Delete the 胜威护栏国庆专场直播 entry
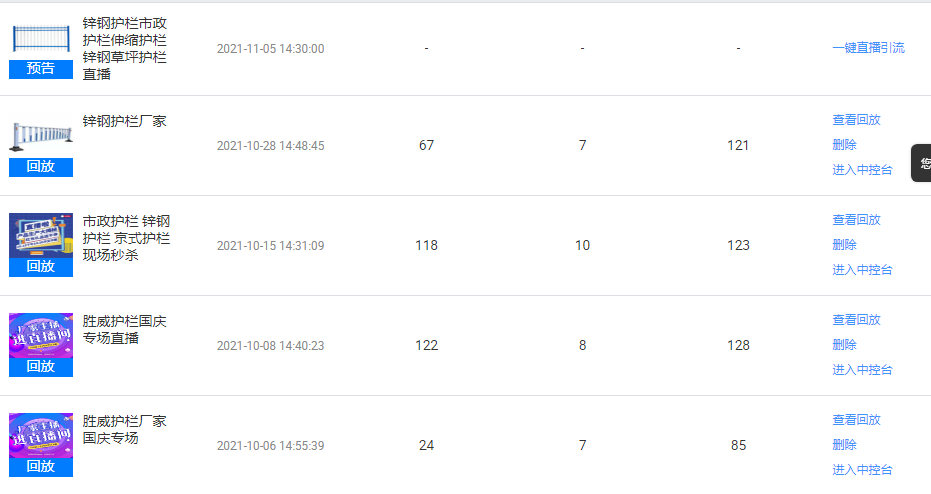This screenshot has height=494, width=931. tap(844, 345)
